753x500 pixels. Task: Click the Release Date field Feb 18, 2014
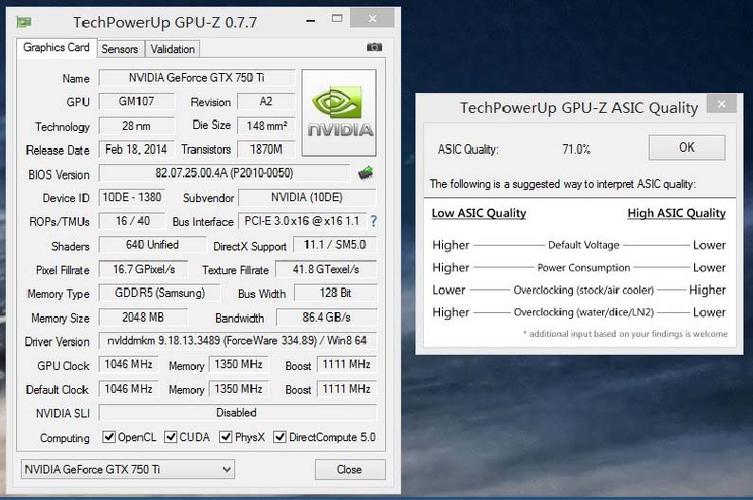point(137,149)
